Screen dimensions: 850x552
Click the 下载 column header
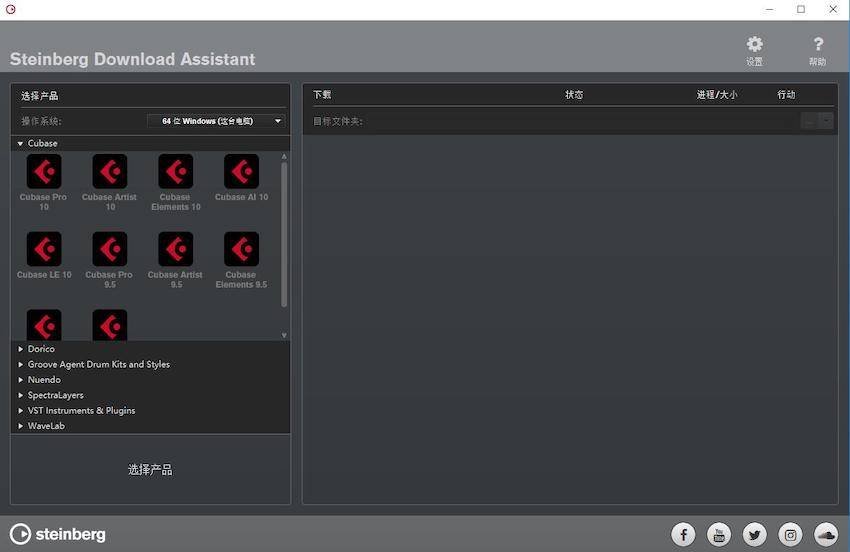tap(322, 94)
